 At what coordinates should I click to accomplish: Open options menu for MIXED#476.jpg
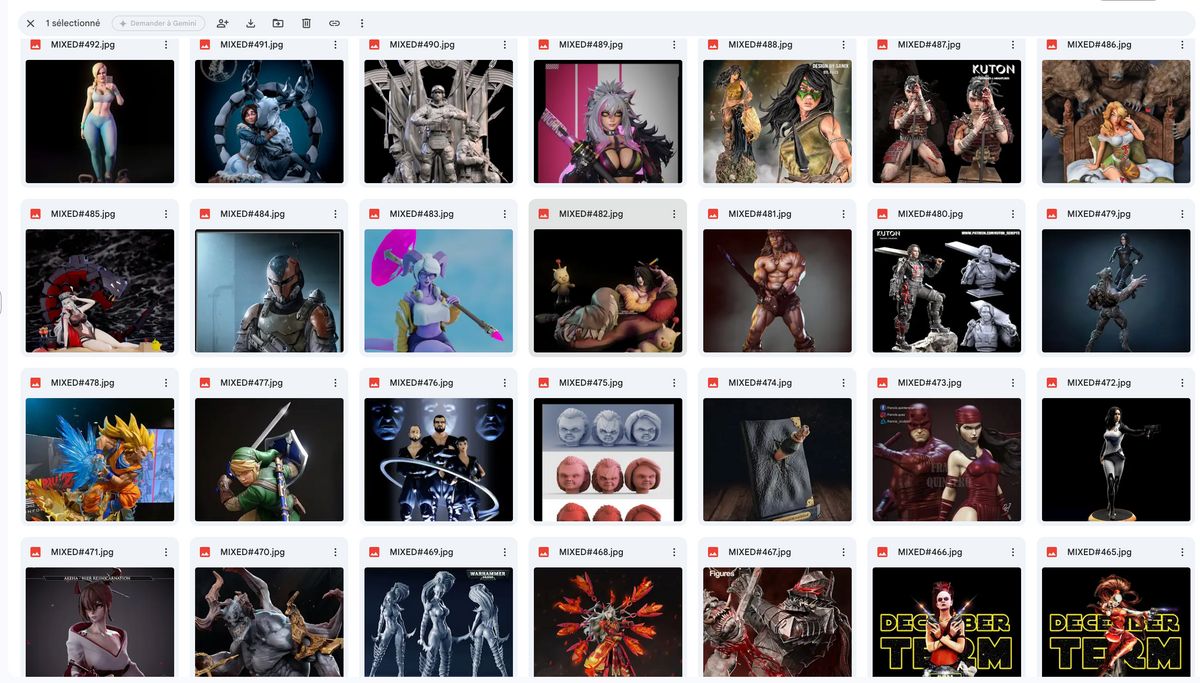505,383
